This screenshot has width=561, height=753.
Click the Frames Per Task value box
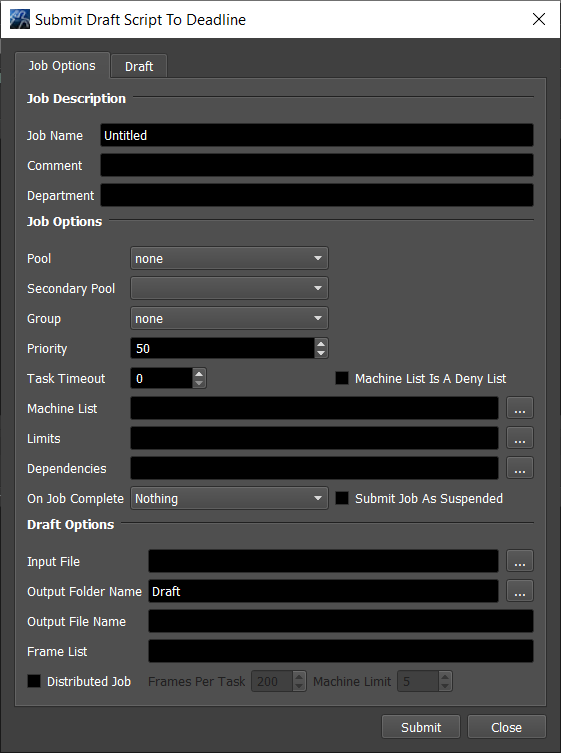click(272, 681)
